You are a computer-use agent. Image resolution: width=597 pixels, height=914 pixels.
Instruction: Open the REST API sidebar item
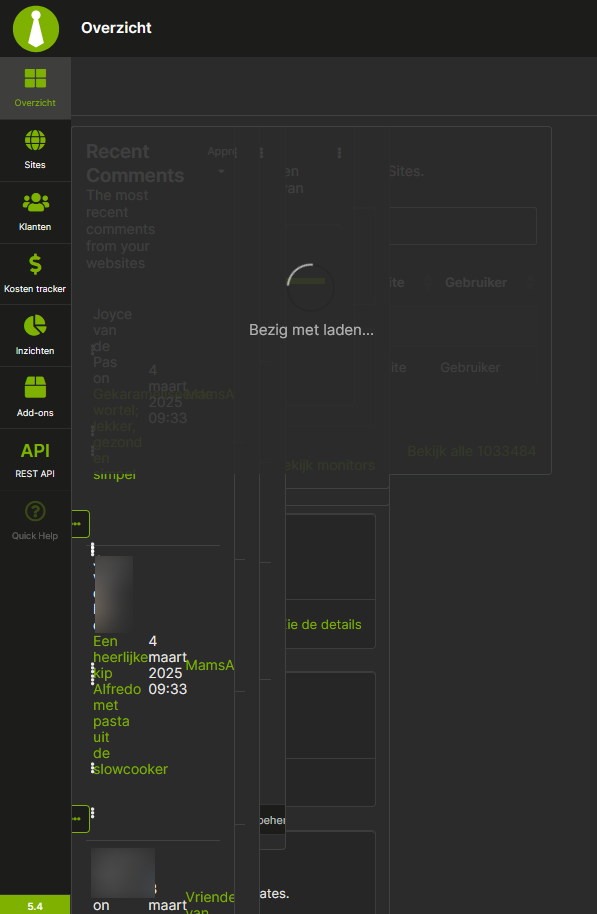35,460
